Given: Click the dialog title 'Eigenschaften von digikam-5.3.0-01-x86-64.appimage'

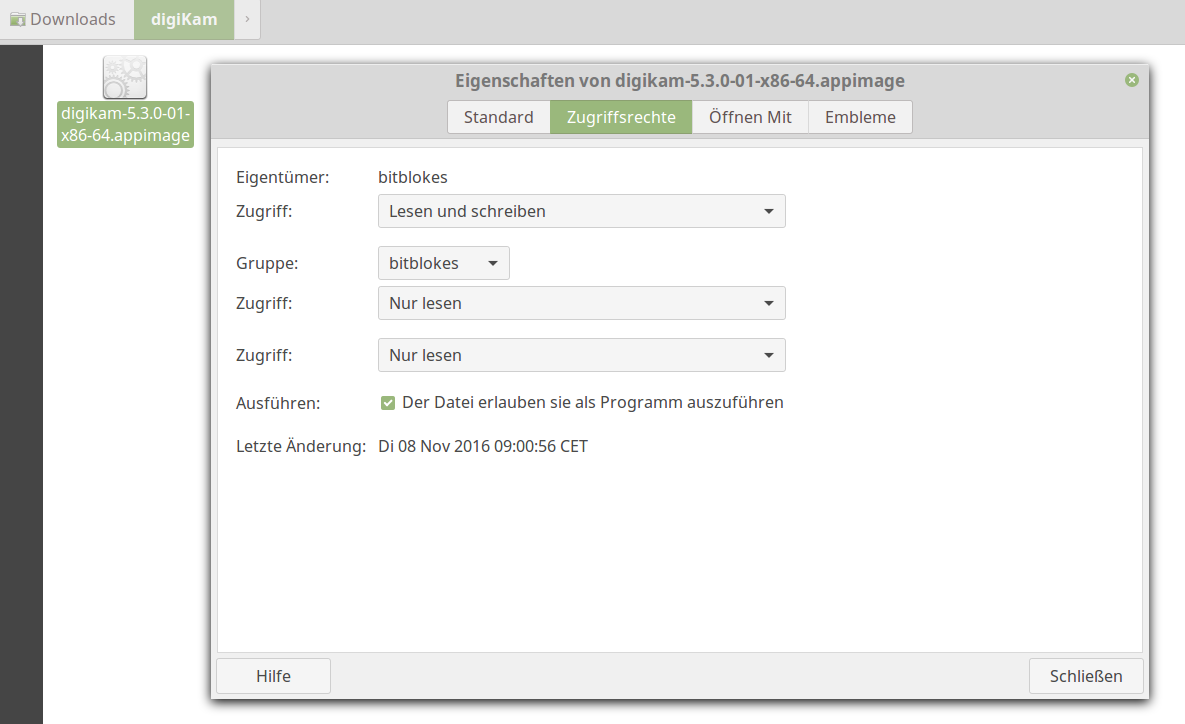Looking at the screenshot, I should 679,81.
